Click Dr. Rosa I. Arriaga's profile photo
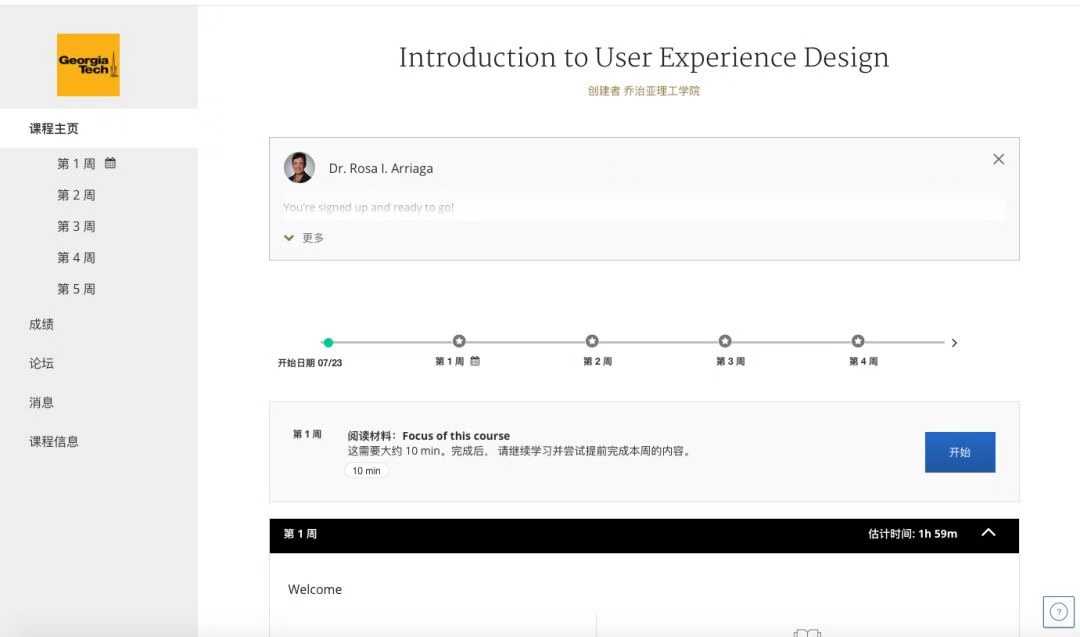 pyautogui.click(x=299, y=168)
